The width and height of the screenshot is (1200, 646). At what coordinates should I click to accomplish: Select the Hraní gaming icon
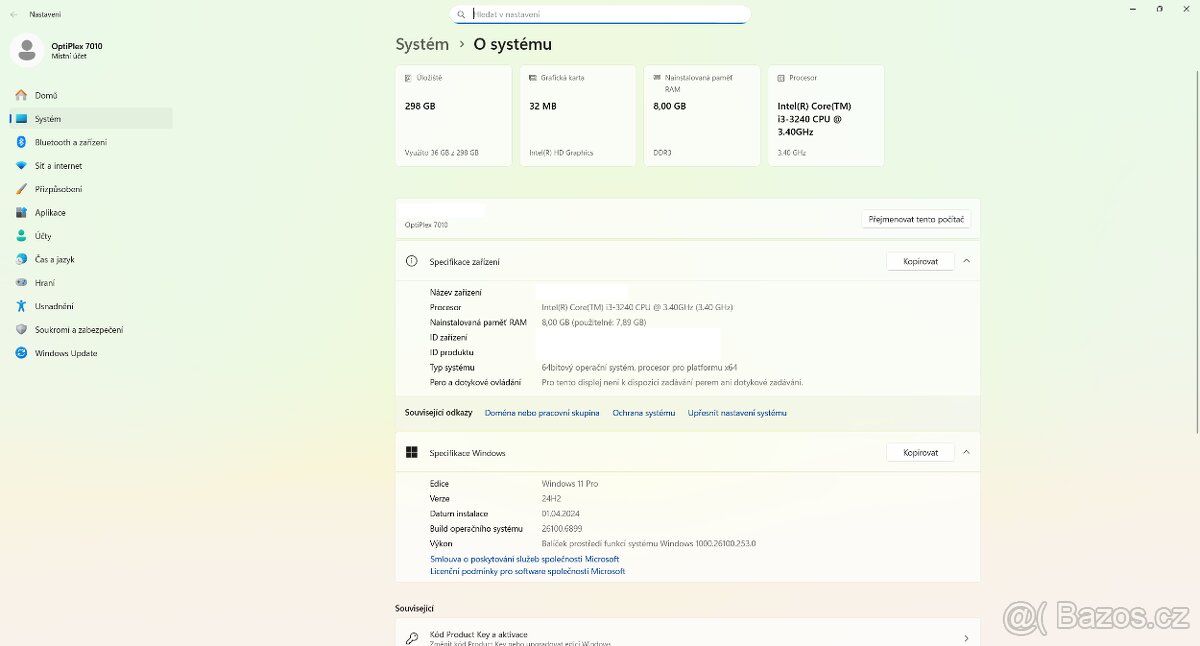pos(21,283)
